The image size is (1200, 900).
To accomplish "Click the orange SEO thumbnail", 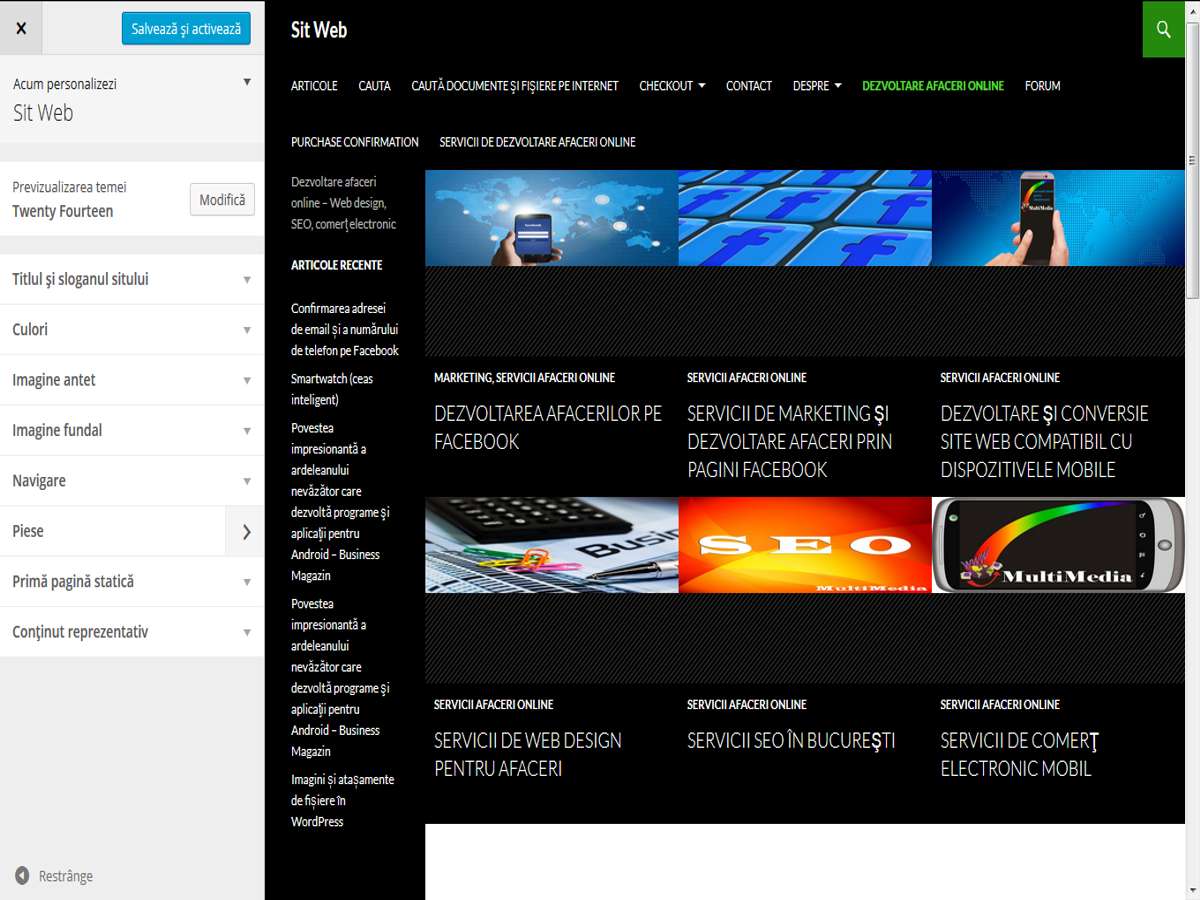I will click(805, 545).
